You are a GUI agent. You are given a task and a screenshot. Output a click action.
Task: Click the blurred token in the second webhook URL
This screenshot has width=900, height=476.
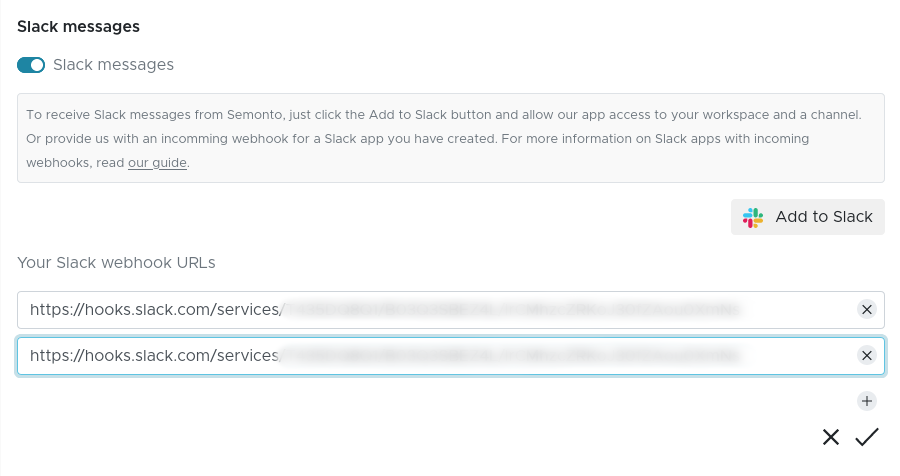coord(510,355)
